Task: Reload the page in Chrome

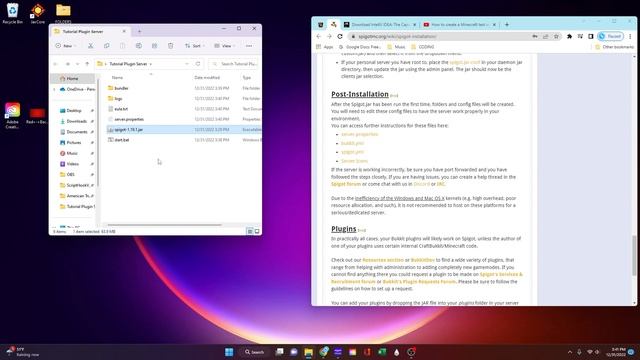Action: pos(340,36)
